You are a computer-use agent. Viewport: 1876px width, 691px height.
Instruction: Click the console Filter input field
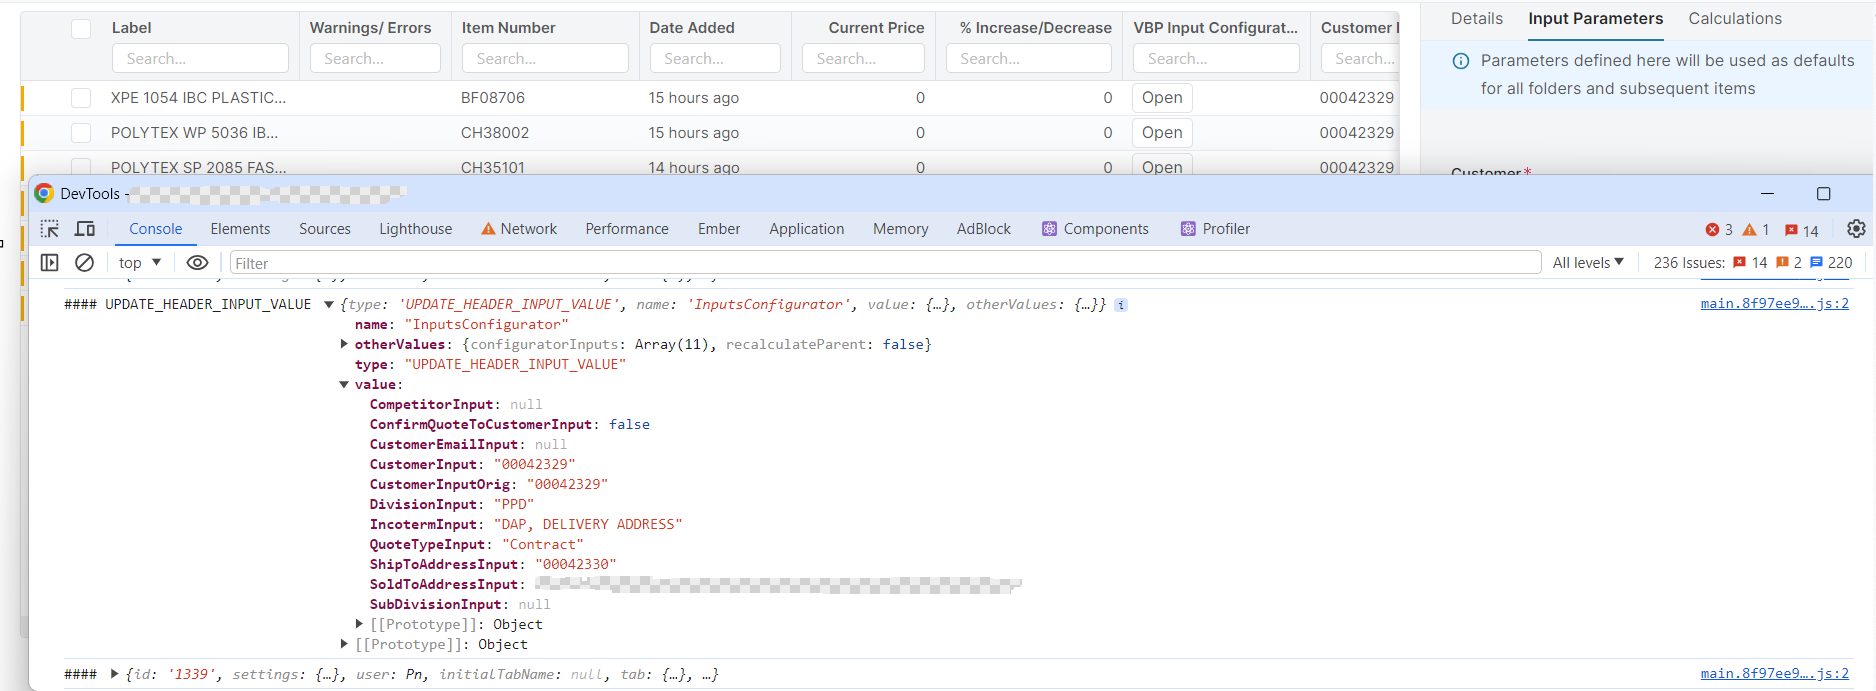click(x=884, y=263)
